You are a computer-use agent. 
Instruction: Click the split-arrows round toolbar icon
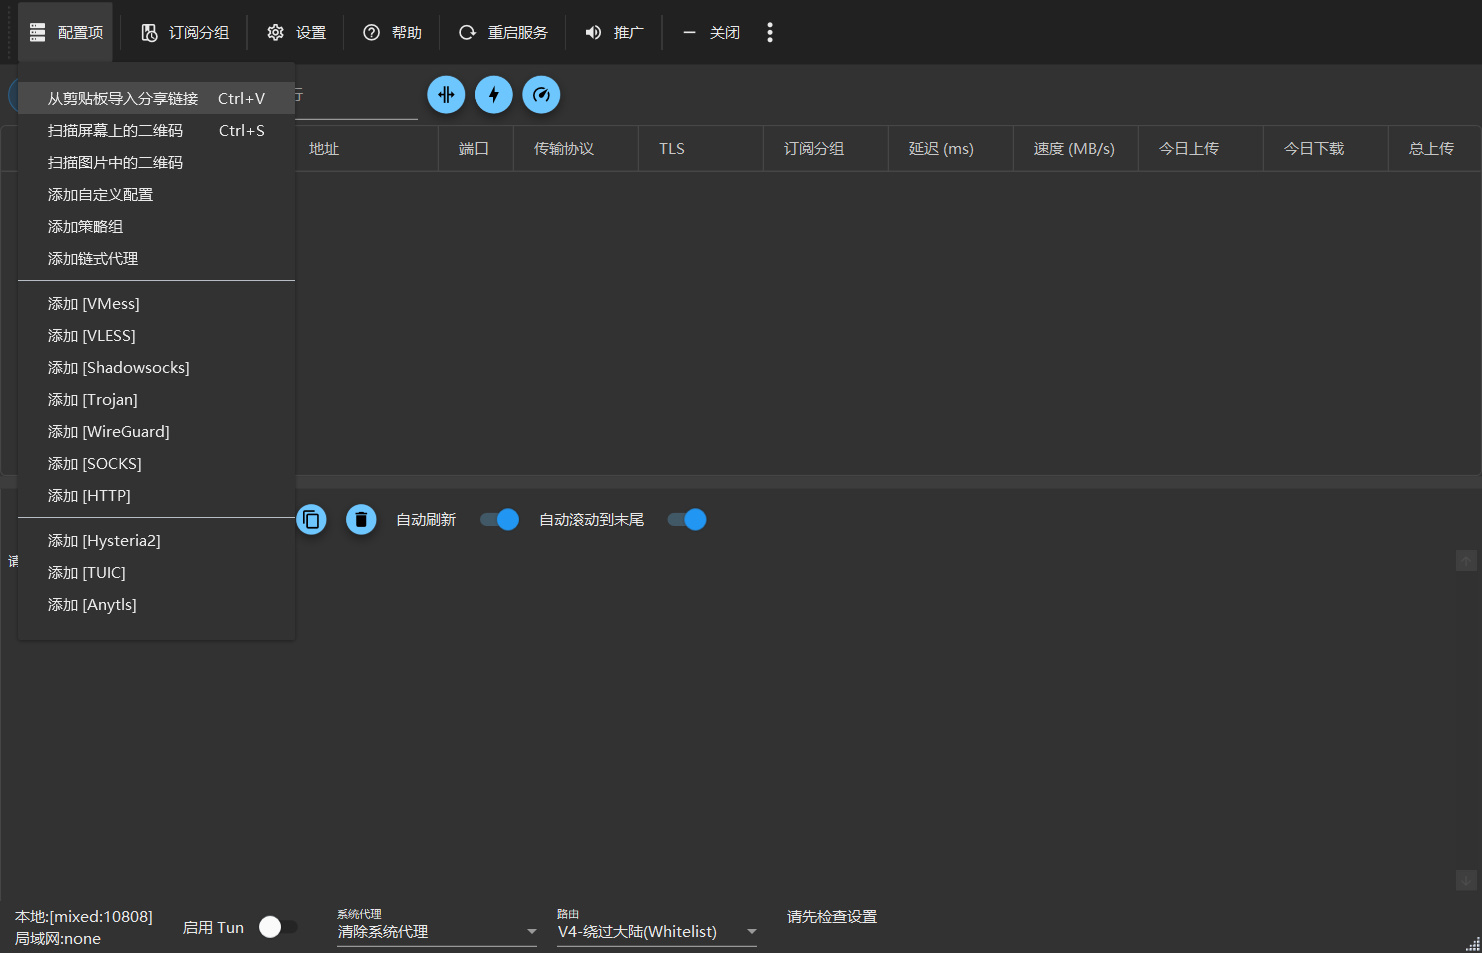pos(446,95)
